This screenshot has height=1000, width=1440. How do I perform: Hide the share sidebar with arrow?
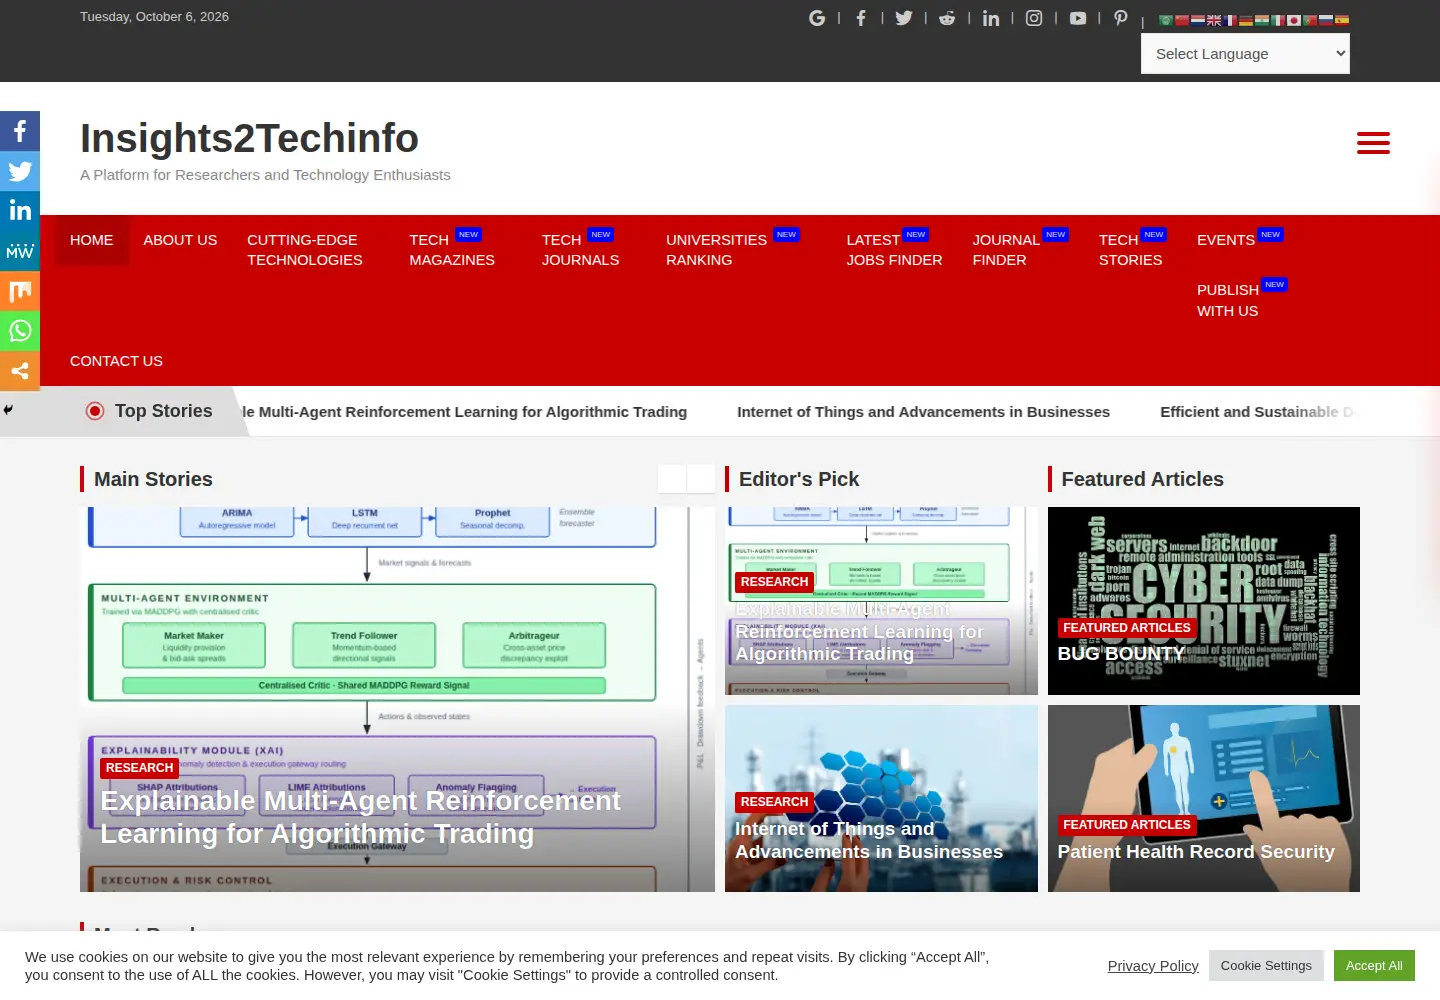click(8, 409)
